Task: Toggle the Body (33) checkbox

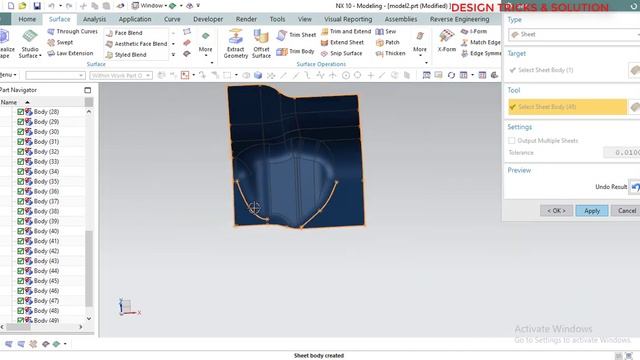Action: (20, 162)
